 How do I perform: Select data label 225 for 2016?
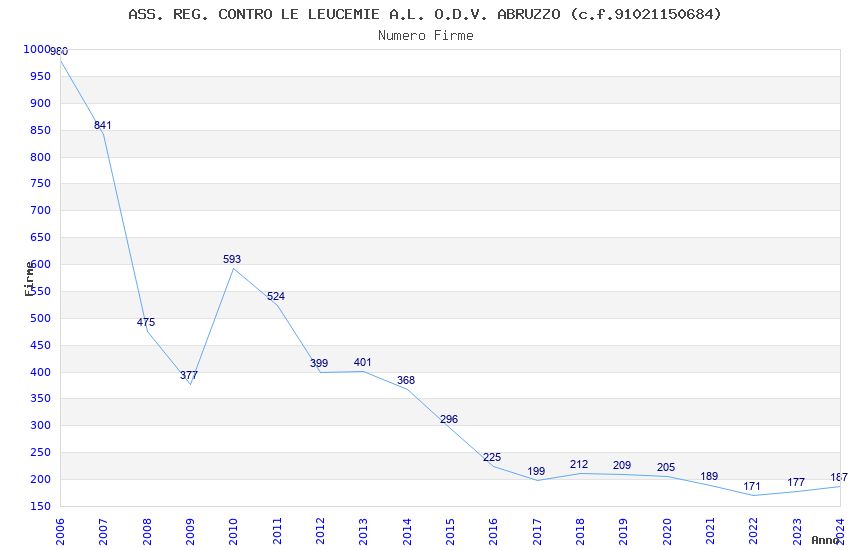(x=492, y=457)
